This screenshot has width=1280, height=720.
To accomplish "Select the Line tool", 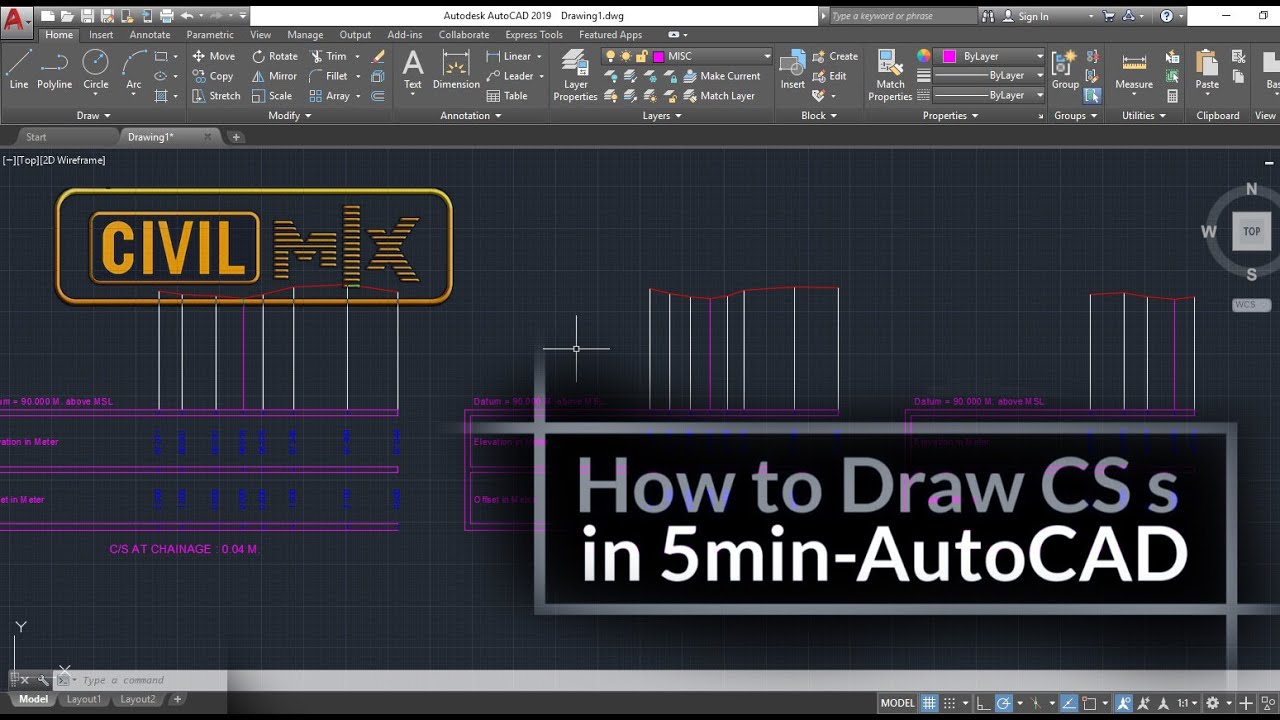I will pos(19,69).
